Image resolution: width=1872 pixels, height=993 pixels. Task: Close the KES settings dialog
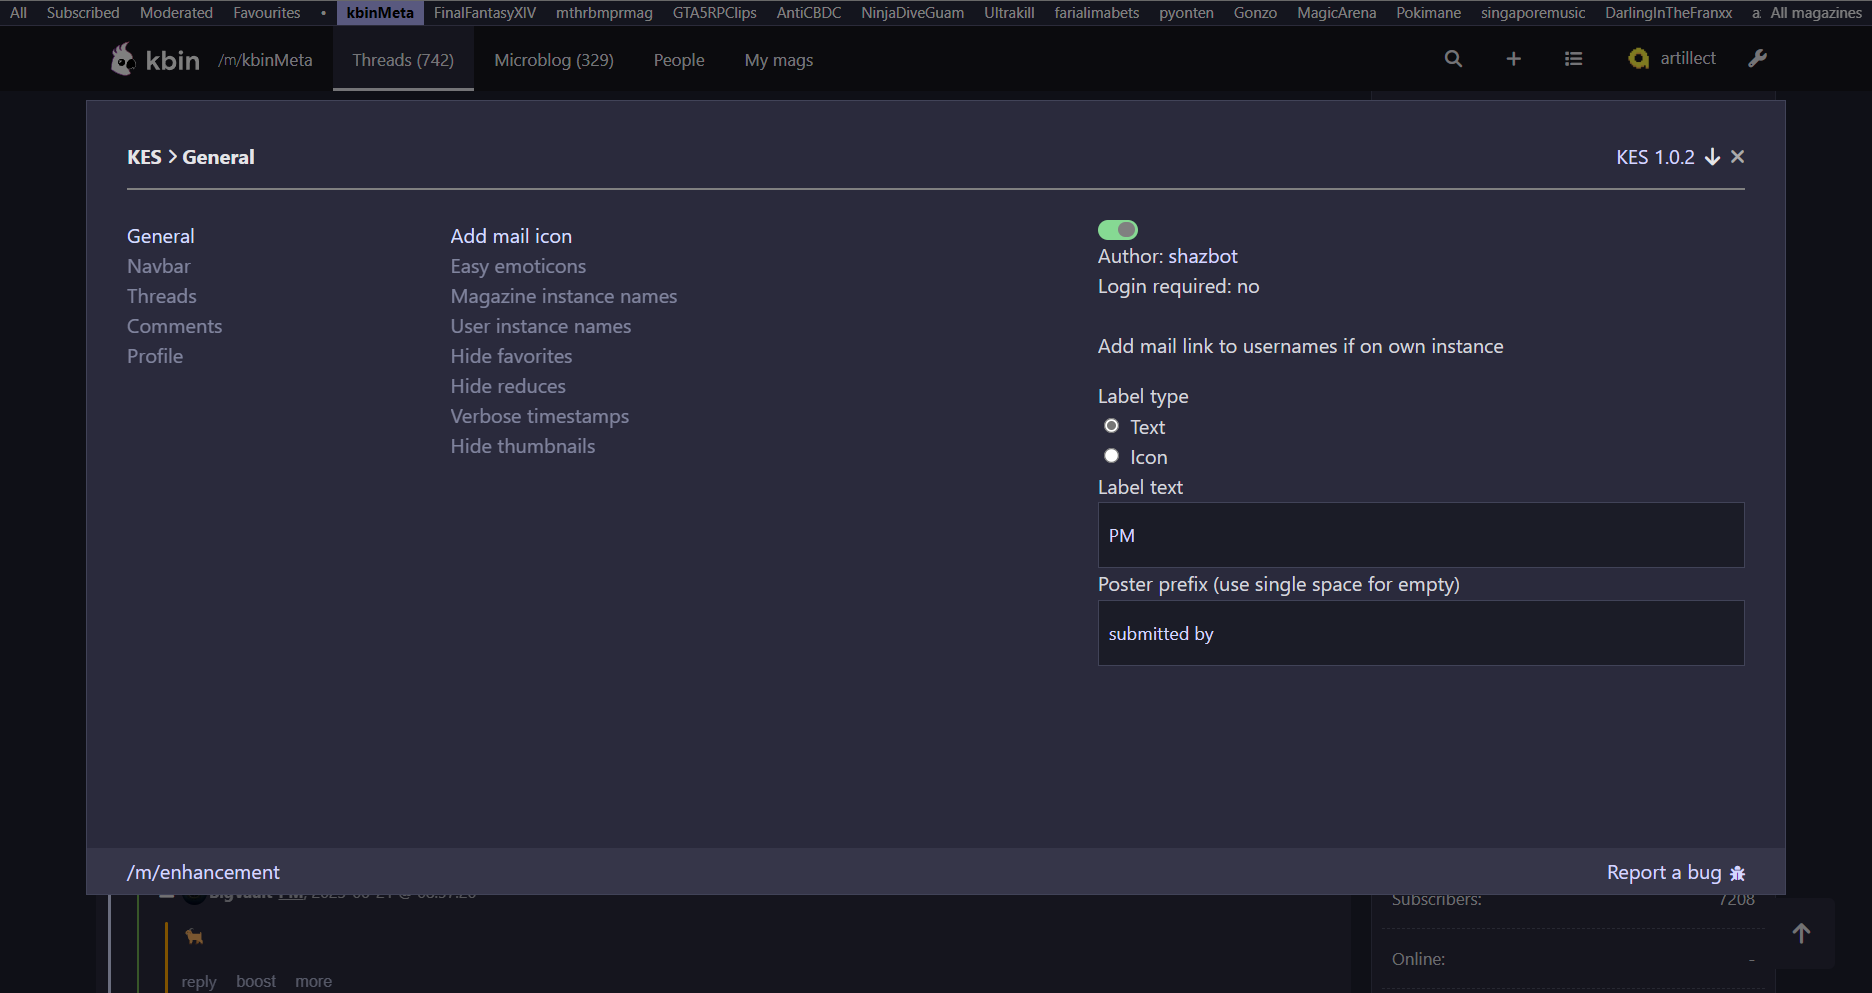[x=1738, y=157]
